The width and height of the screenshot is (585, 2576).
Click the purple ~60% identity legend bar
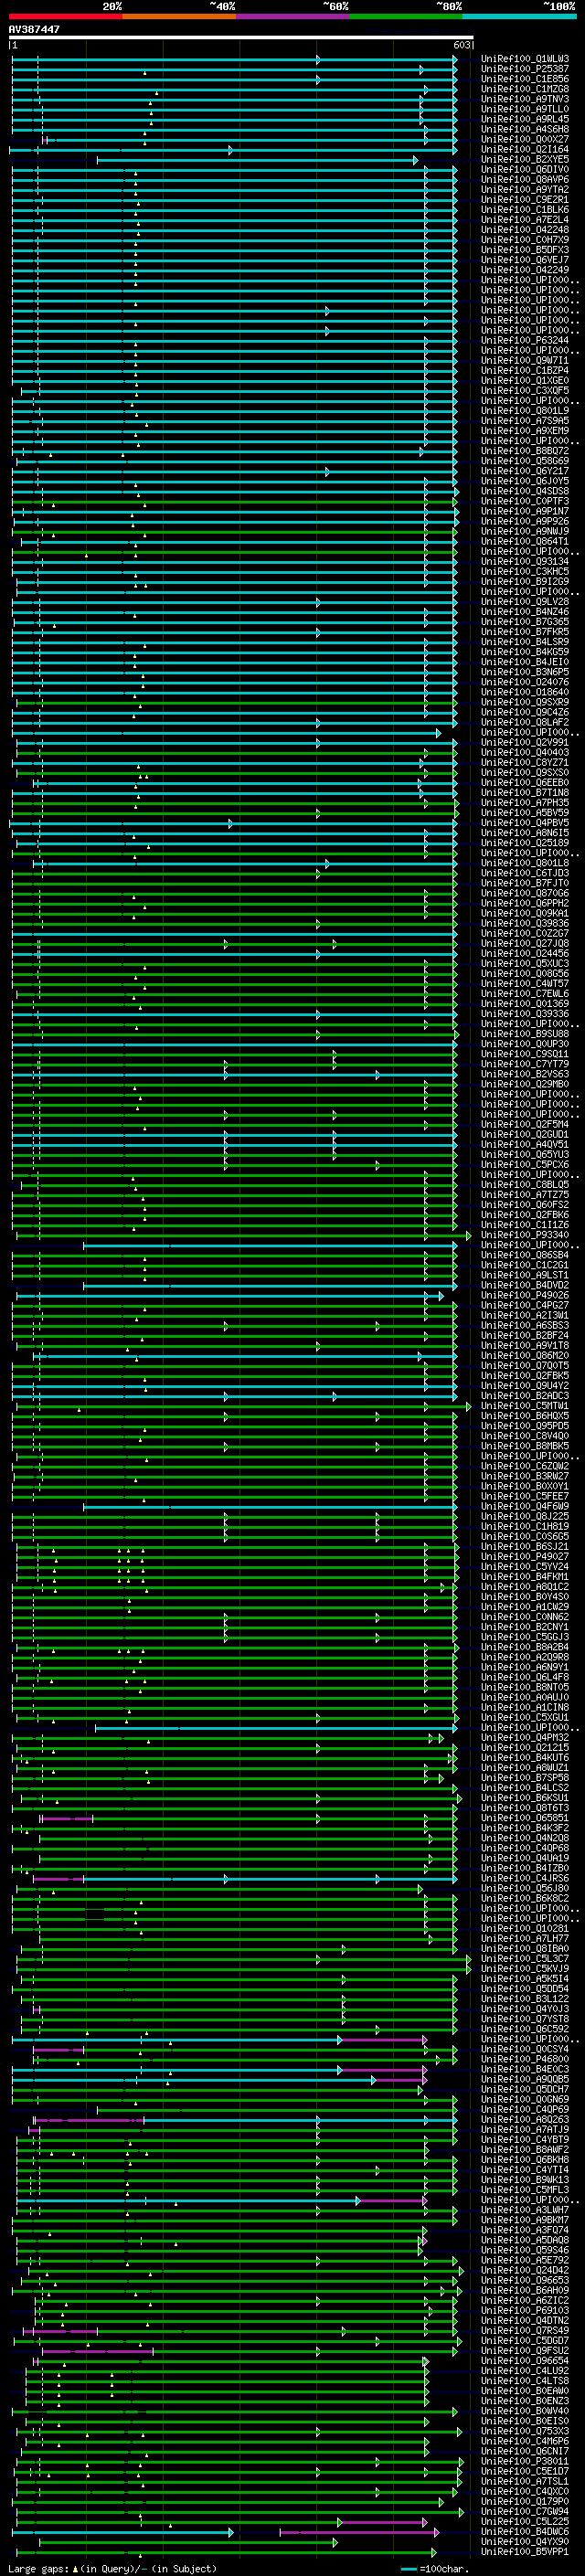pyautogui.click(x=292, y=16)
